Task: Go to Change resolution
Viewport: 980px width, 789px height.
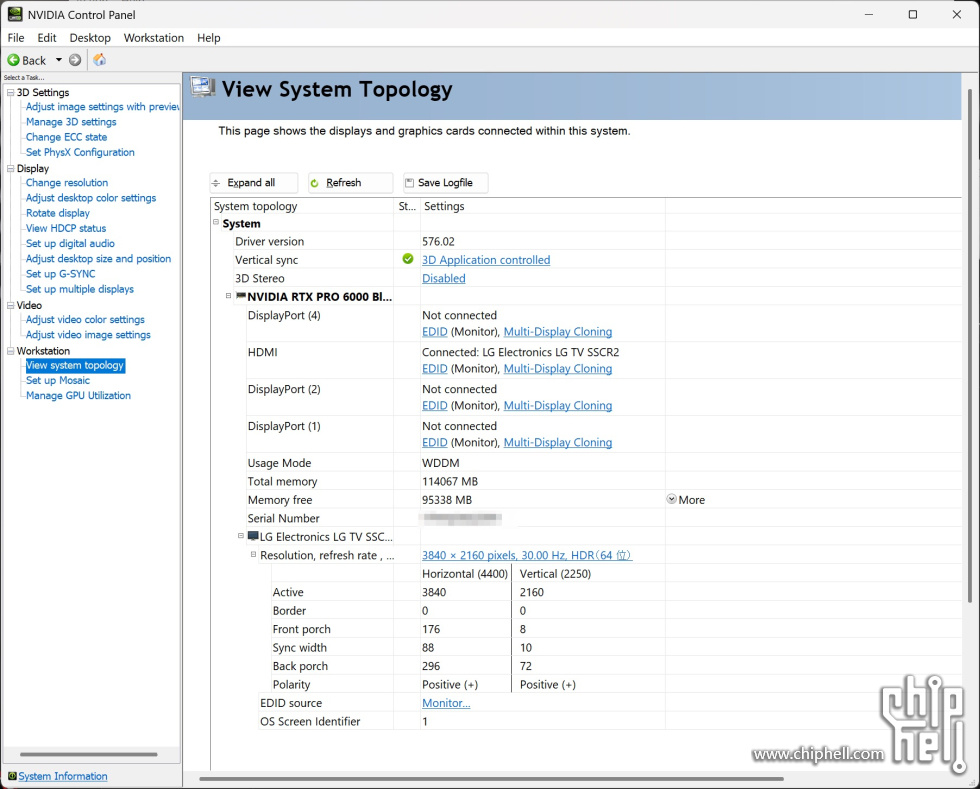Action: click(x=67, y=183)
